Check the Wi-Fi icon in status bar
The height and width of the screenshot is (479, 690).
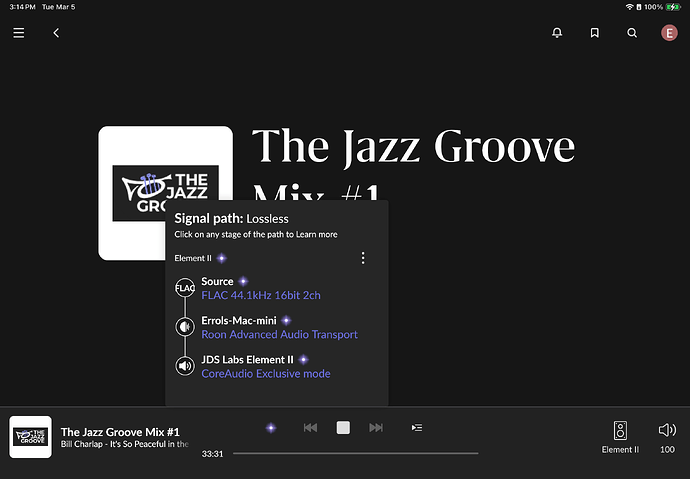[629, 7]
